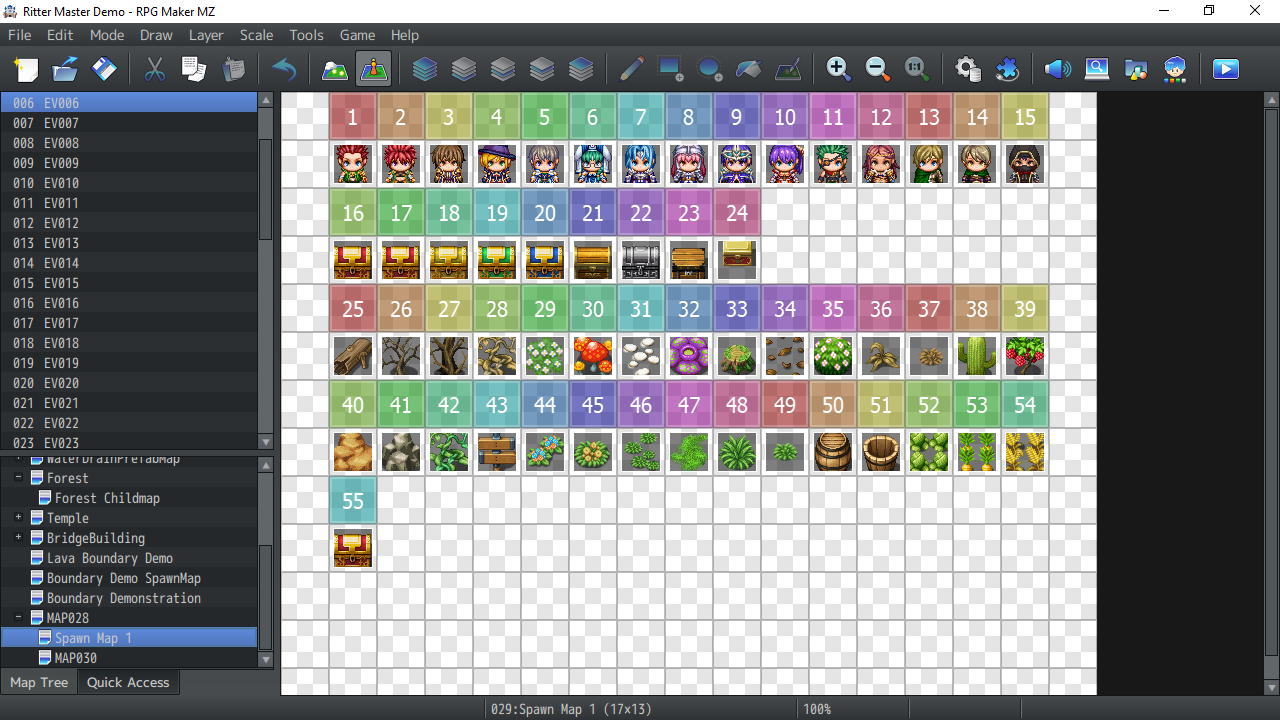The height and width of the screenshot is (720, 1280).
Task: Open the Tools menu
Action: pos(306,35)
